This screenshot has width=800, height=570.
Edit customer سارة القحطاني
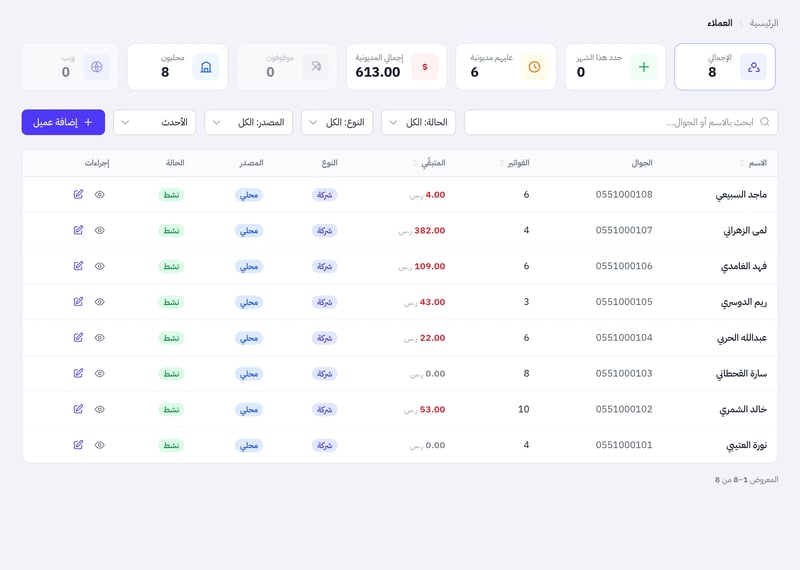pyautogui.click(x=78, y=374)
